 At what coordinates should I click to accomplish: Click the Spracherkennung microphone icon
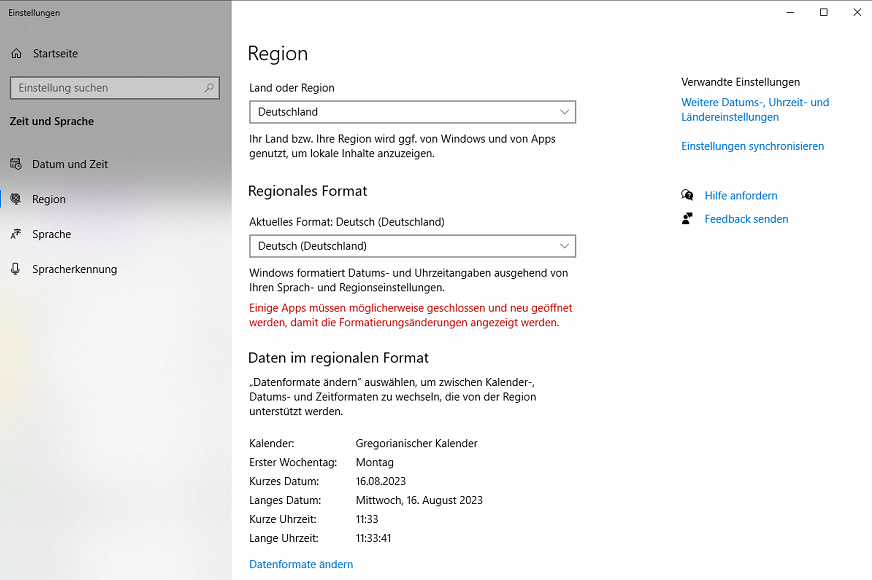click(x=16, y=269)
